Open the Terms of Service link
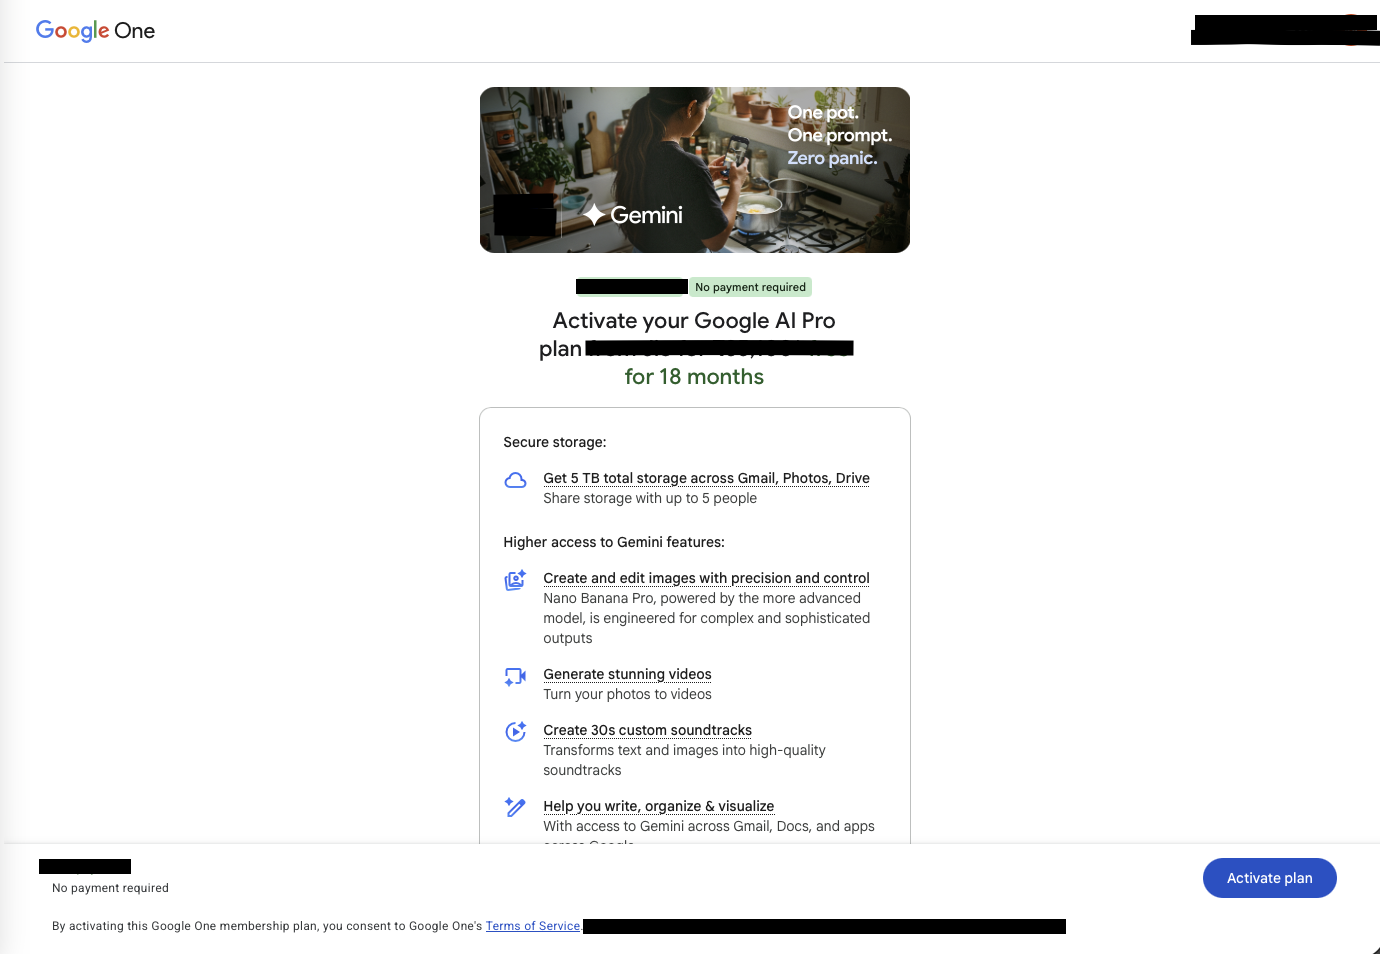The image size is (1380, 954). pyautogui.click(x=533, y=926)
